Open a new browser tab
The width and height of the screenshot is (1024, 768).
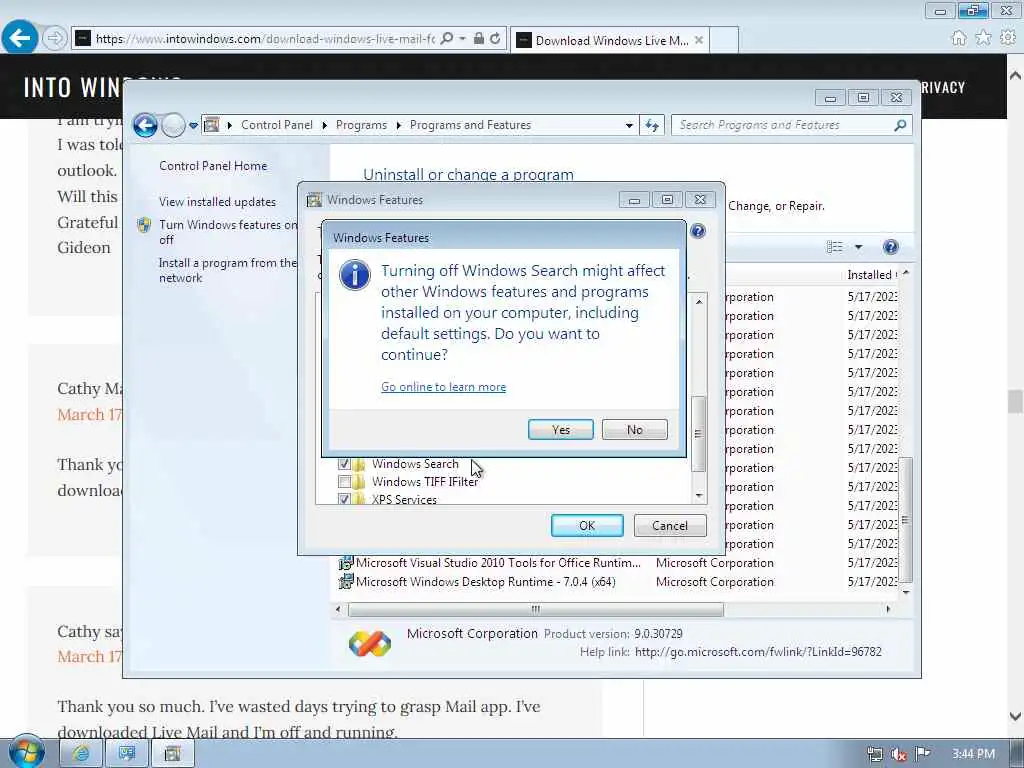pyautogui.click(x=724, y=40)
